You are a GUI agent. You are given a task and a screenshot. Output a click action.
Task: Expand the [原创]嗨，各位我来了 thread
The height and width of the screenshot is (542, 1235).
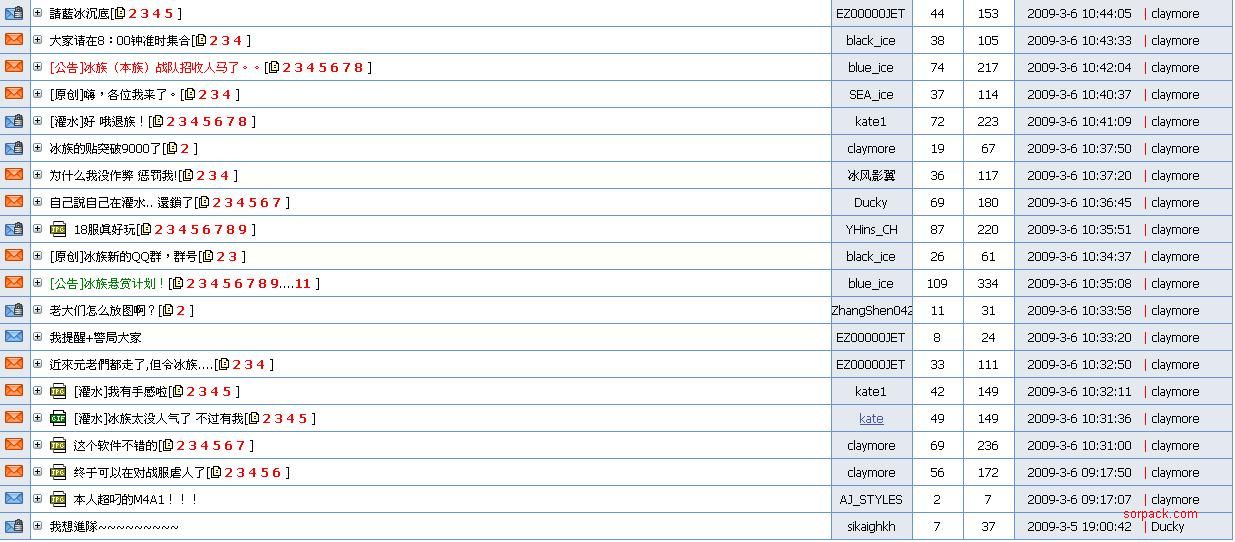click(x=38, y=94)
